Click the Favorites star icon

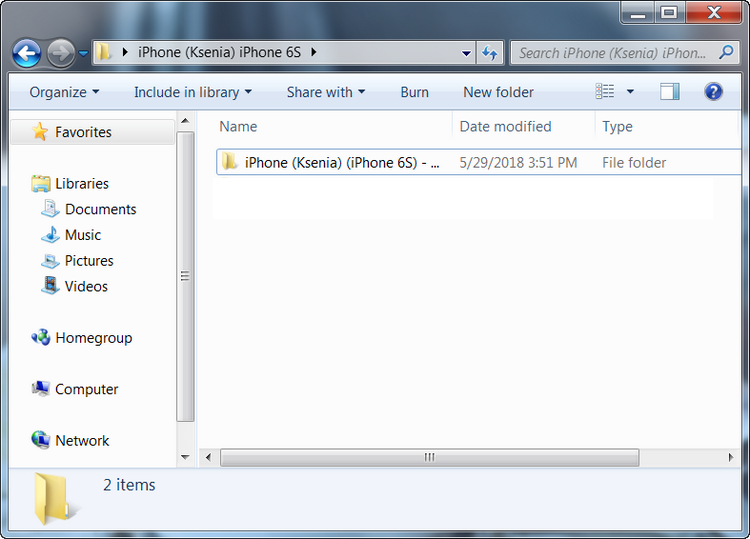pos(41,132)
